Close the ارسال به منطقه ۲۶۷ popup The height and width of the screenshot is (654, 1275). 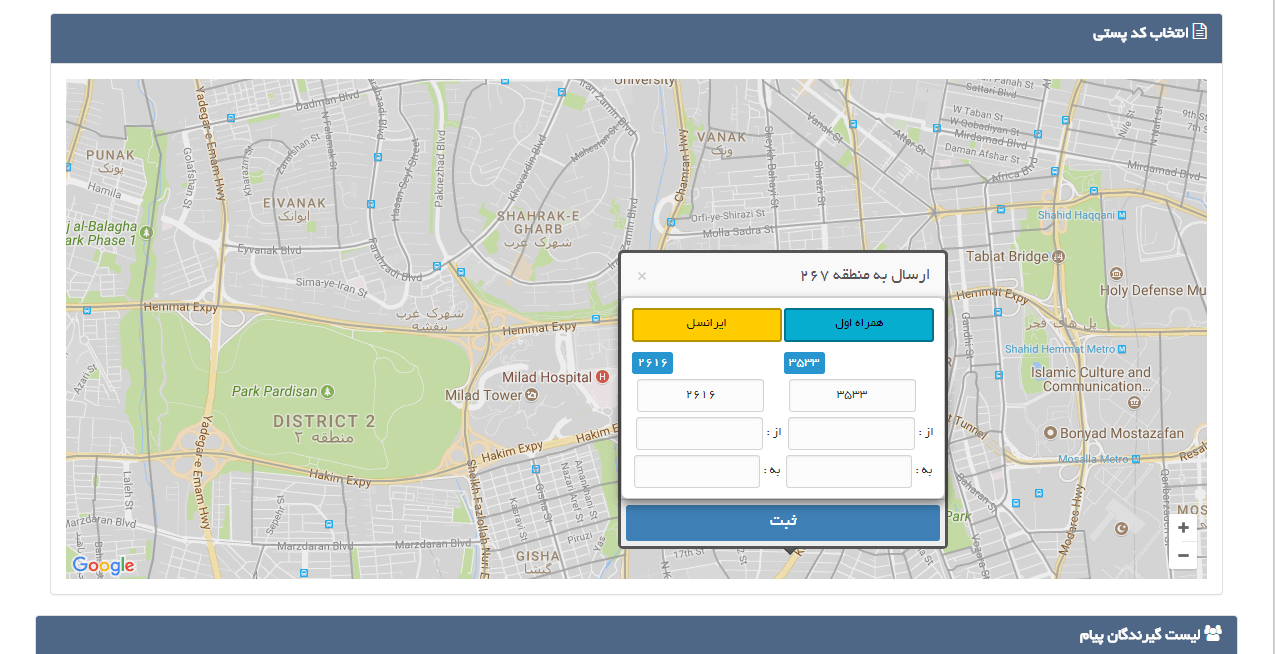pyautogui.click(x=642, y=276)
